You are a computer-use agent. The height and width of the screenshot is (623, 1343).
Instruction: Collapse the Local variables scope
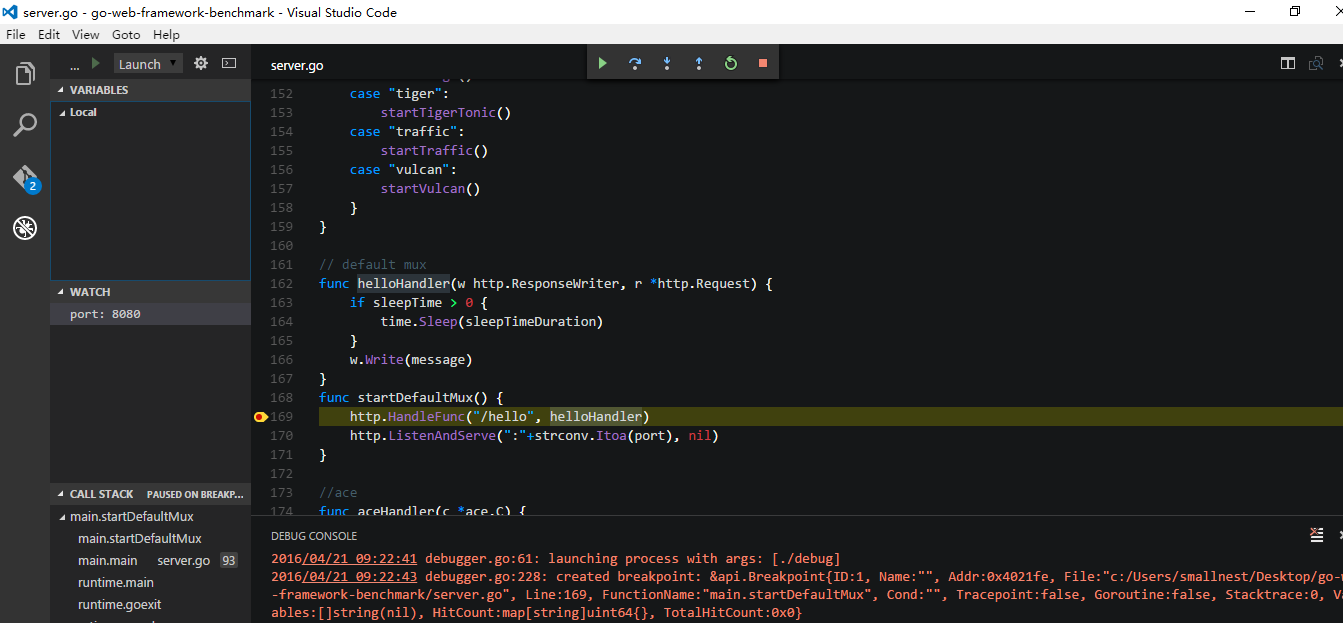pyautogui.click(x=63, y=113)
